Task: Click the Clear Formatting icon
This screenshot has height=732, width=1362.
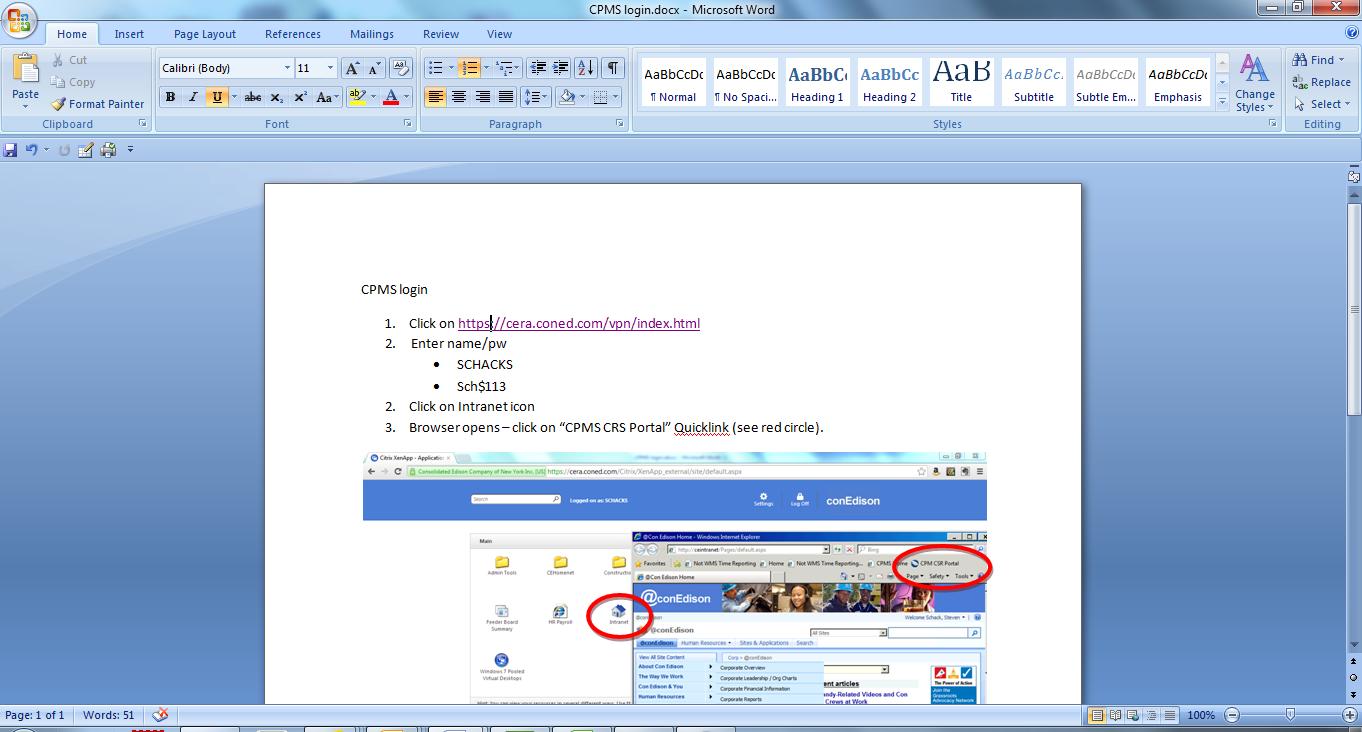Action: 400,68
